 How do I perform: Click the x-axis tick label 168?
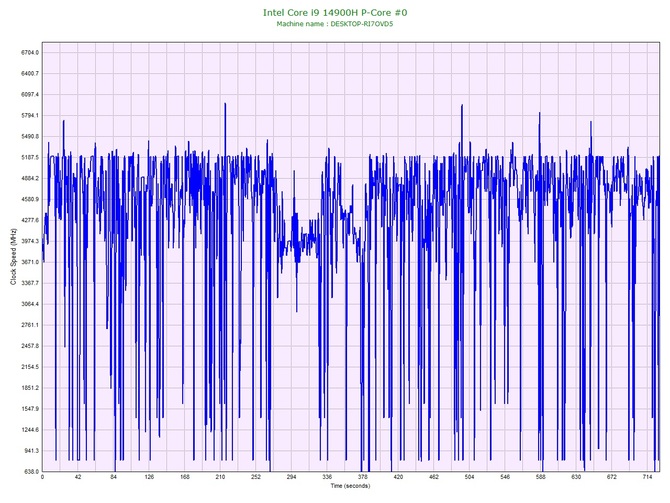pyautogui.click(x=185, y=477)
